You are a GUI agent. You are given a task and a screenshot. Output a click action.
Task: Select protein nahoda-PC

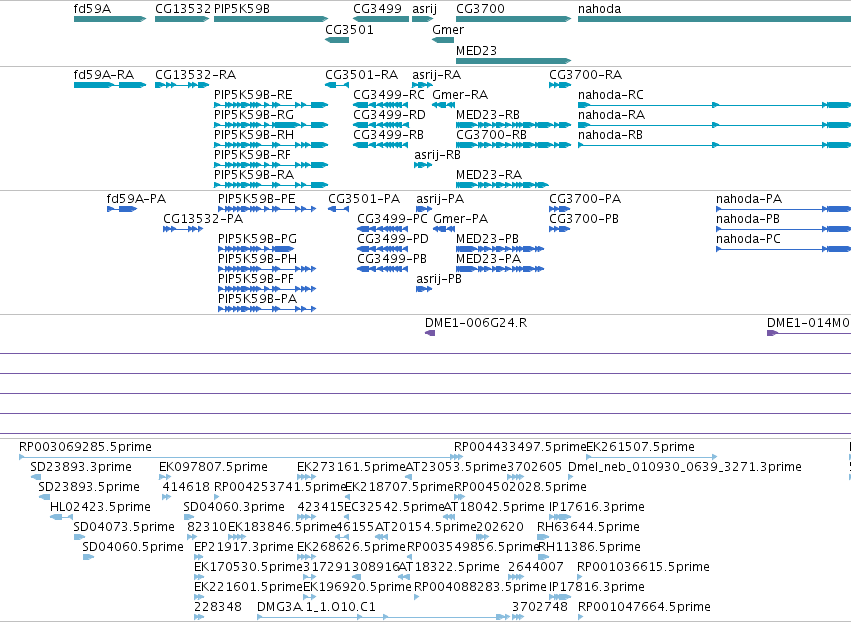[x=748, y=239]
